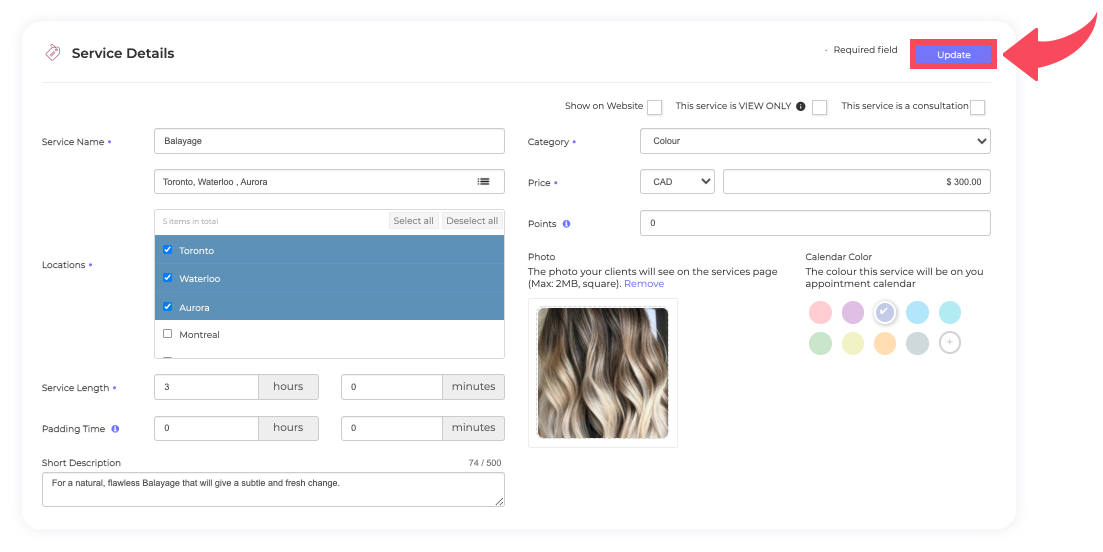Click the Points input field

click(x=815, y=223)
